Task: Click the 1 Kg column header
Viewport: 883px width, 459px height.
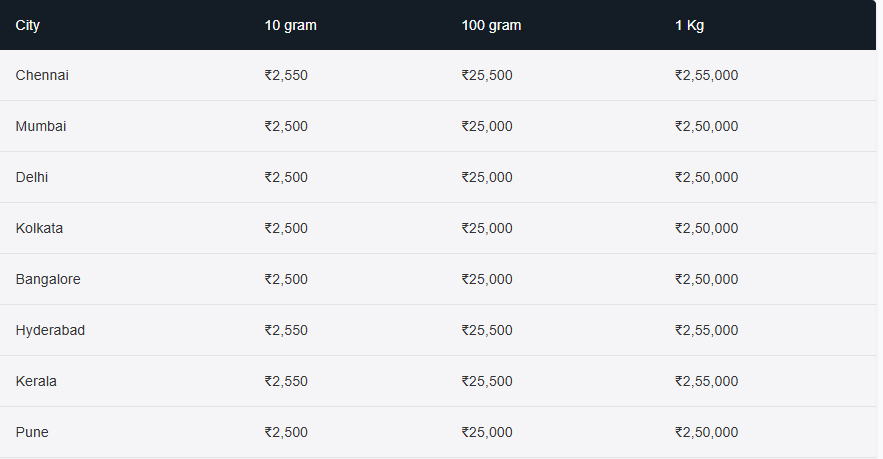Action: (x=689, y=25)
